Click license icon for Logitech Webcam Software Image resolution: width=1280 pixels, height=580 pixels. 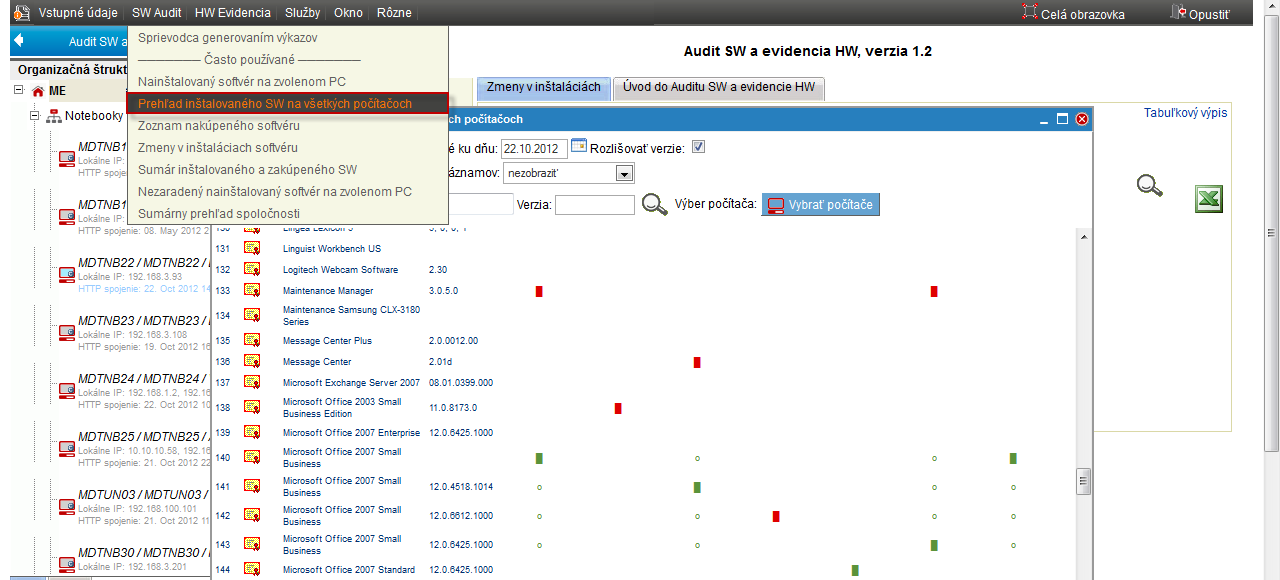click(x=252, y=269)
